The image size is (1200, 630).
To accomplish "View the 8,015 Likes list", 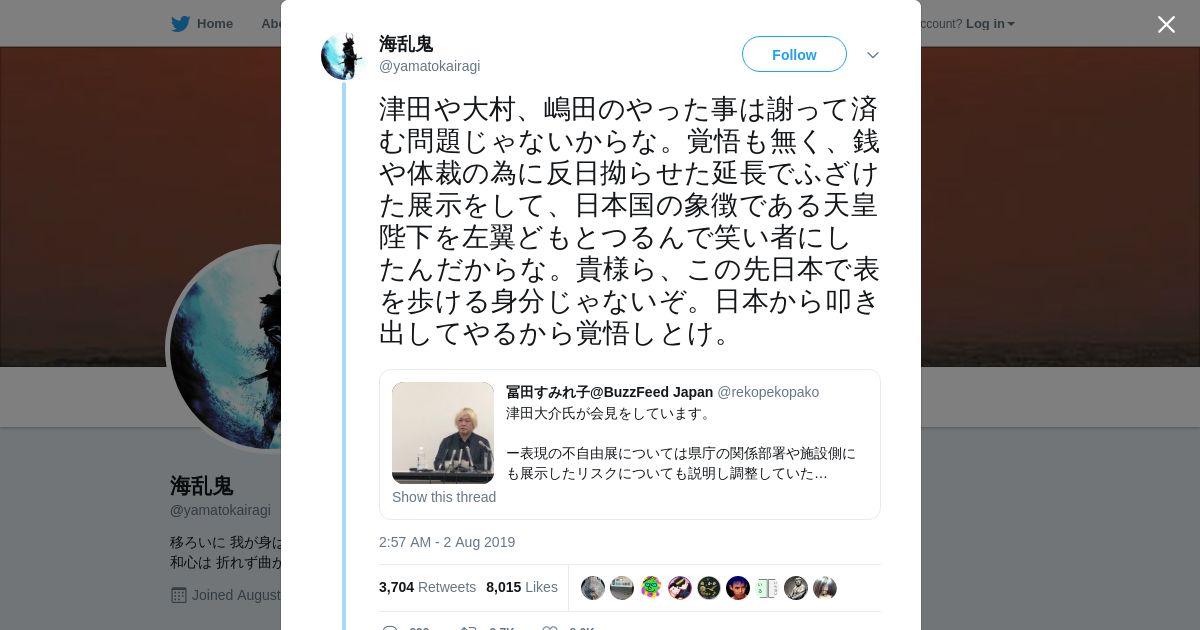I will (522, 587).
